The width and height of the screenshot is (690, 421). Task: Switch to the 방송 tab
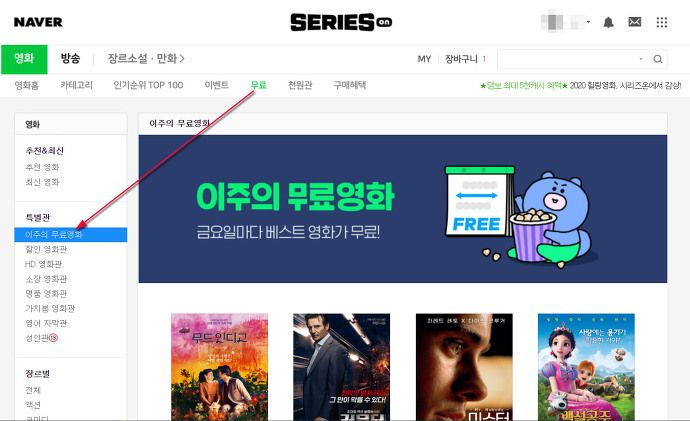click(x=70, y=59)
